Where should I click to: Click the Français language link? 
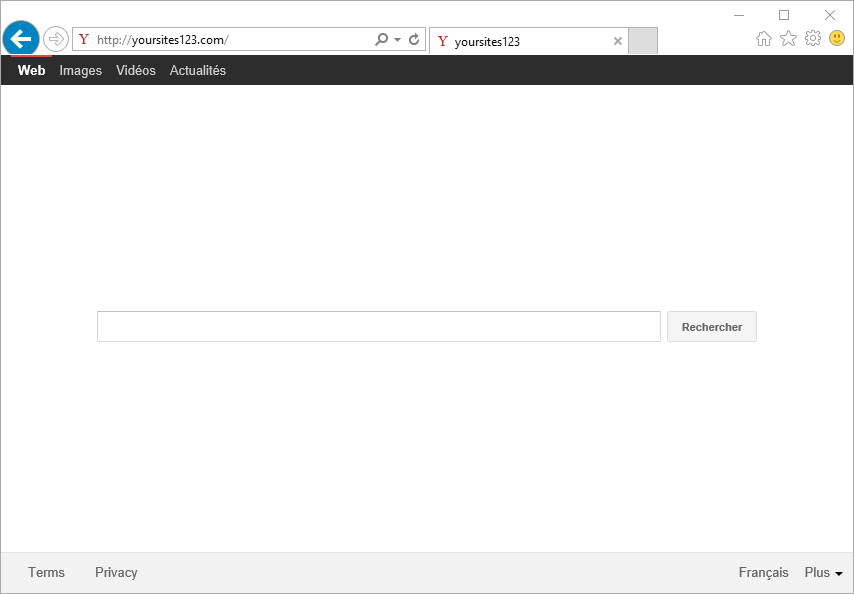pyautogui.click(x=764, y=572)
